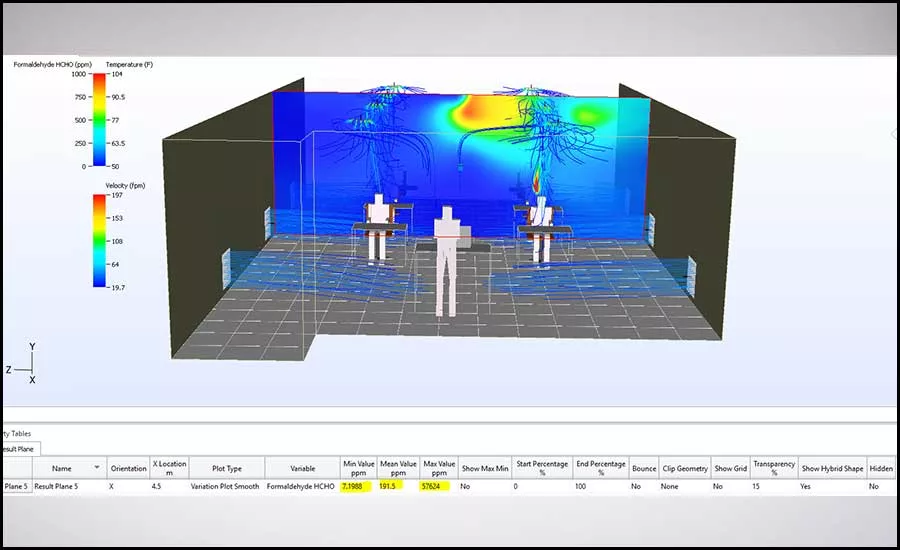The image size is (900, 550).
Task: Click the 'Formaldehyde HCHO (ppm)' legend title
Action: click(52, 64)
